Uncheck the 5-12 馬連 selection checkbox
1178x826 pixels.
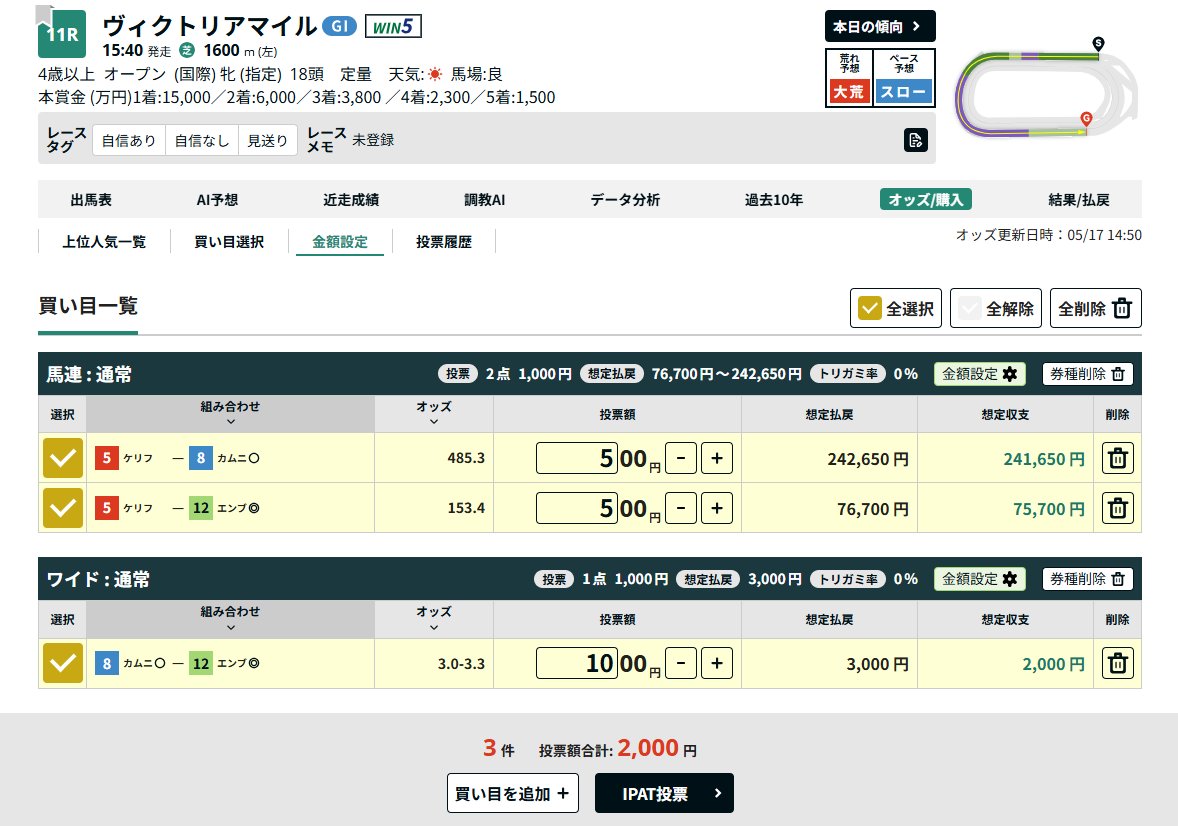point(62,508)
